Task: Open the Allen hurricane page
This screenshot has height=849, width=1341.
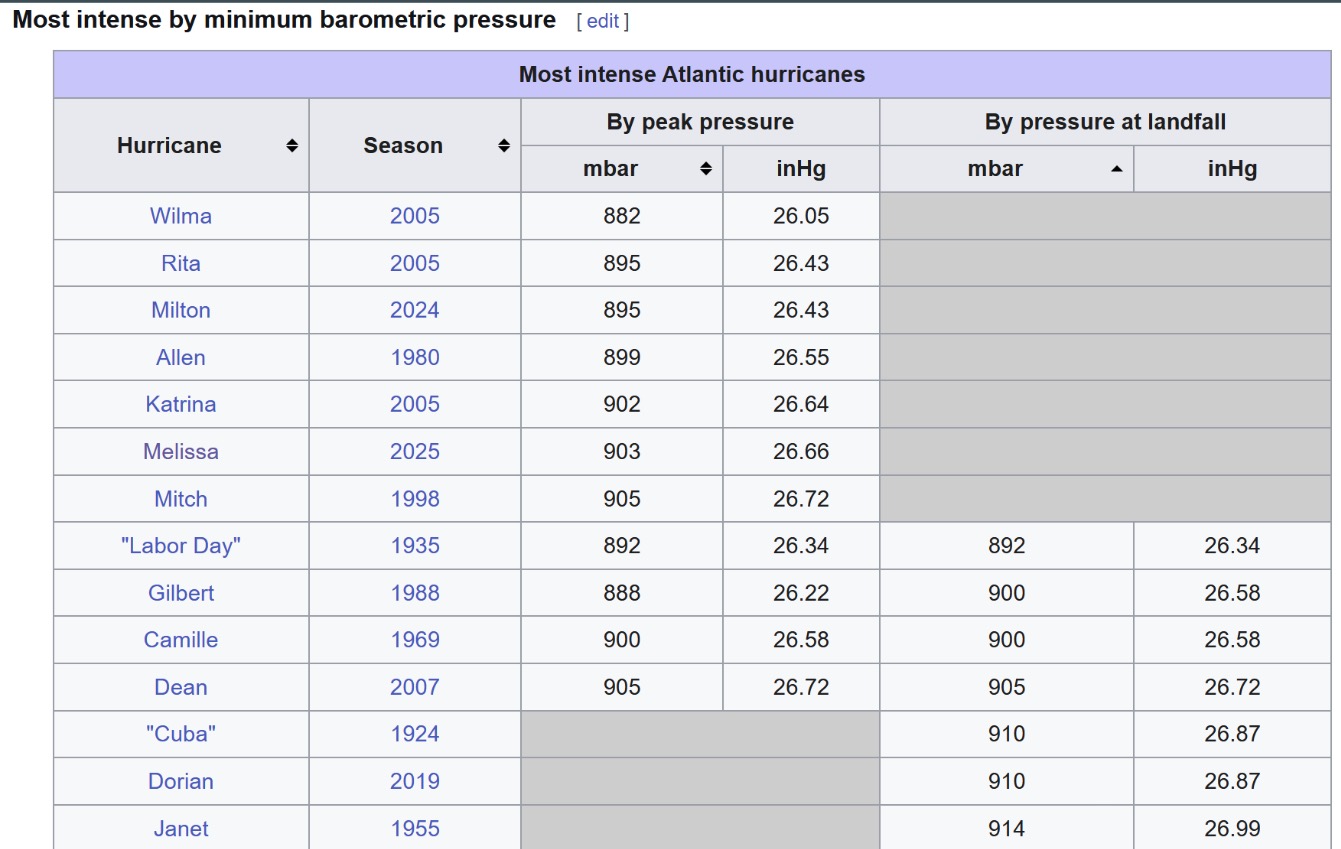Action: pyautogui.click(x=181, y=357)
